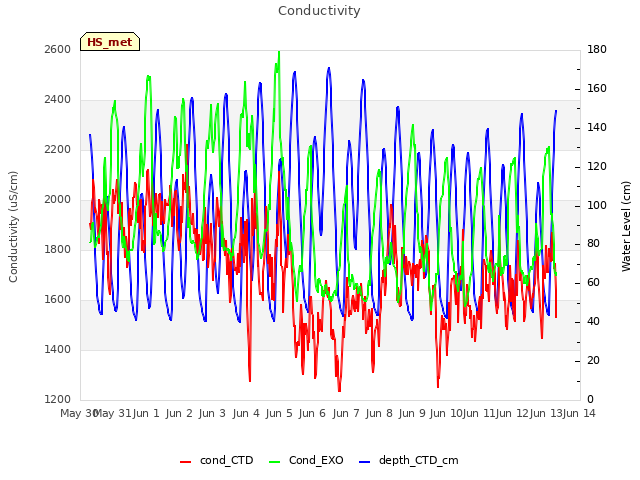Image resolution: width=640 pixels, height=480 pixels.
Task: Click the 80 right axis label
Action: (x=593, y=244)
